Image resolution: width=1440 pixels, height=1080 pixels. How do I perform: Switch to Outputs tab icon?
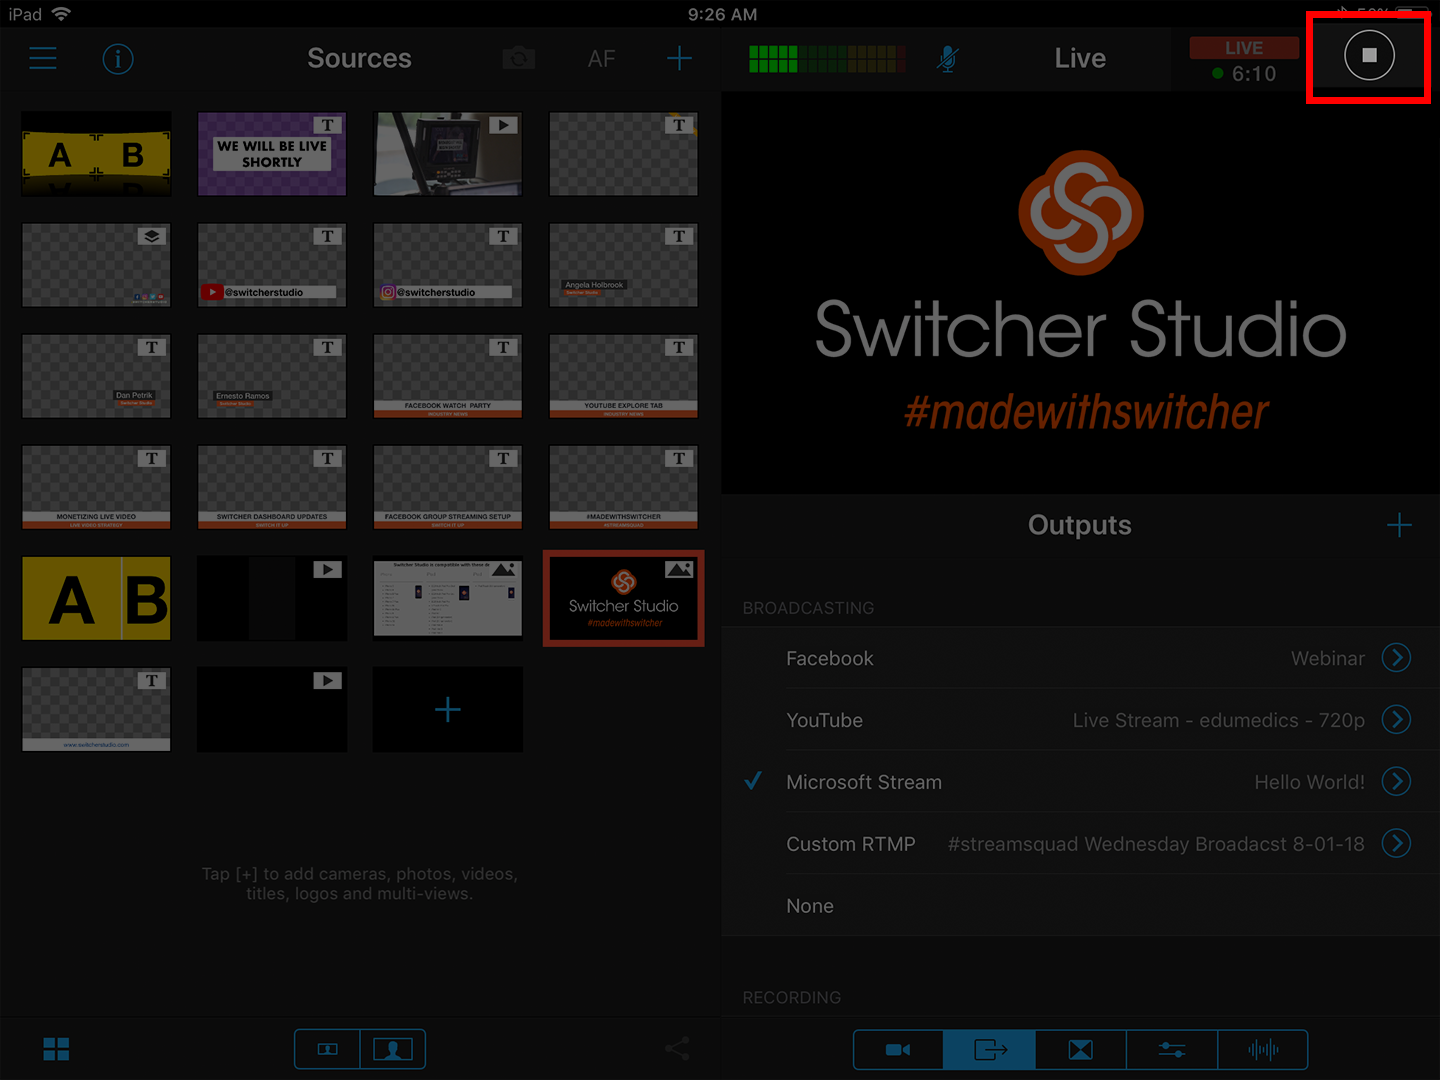(x=990, y=1049)
